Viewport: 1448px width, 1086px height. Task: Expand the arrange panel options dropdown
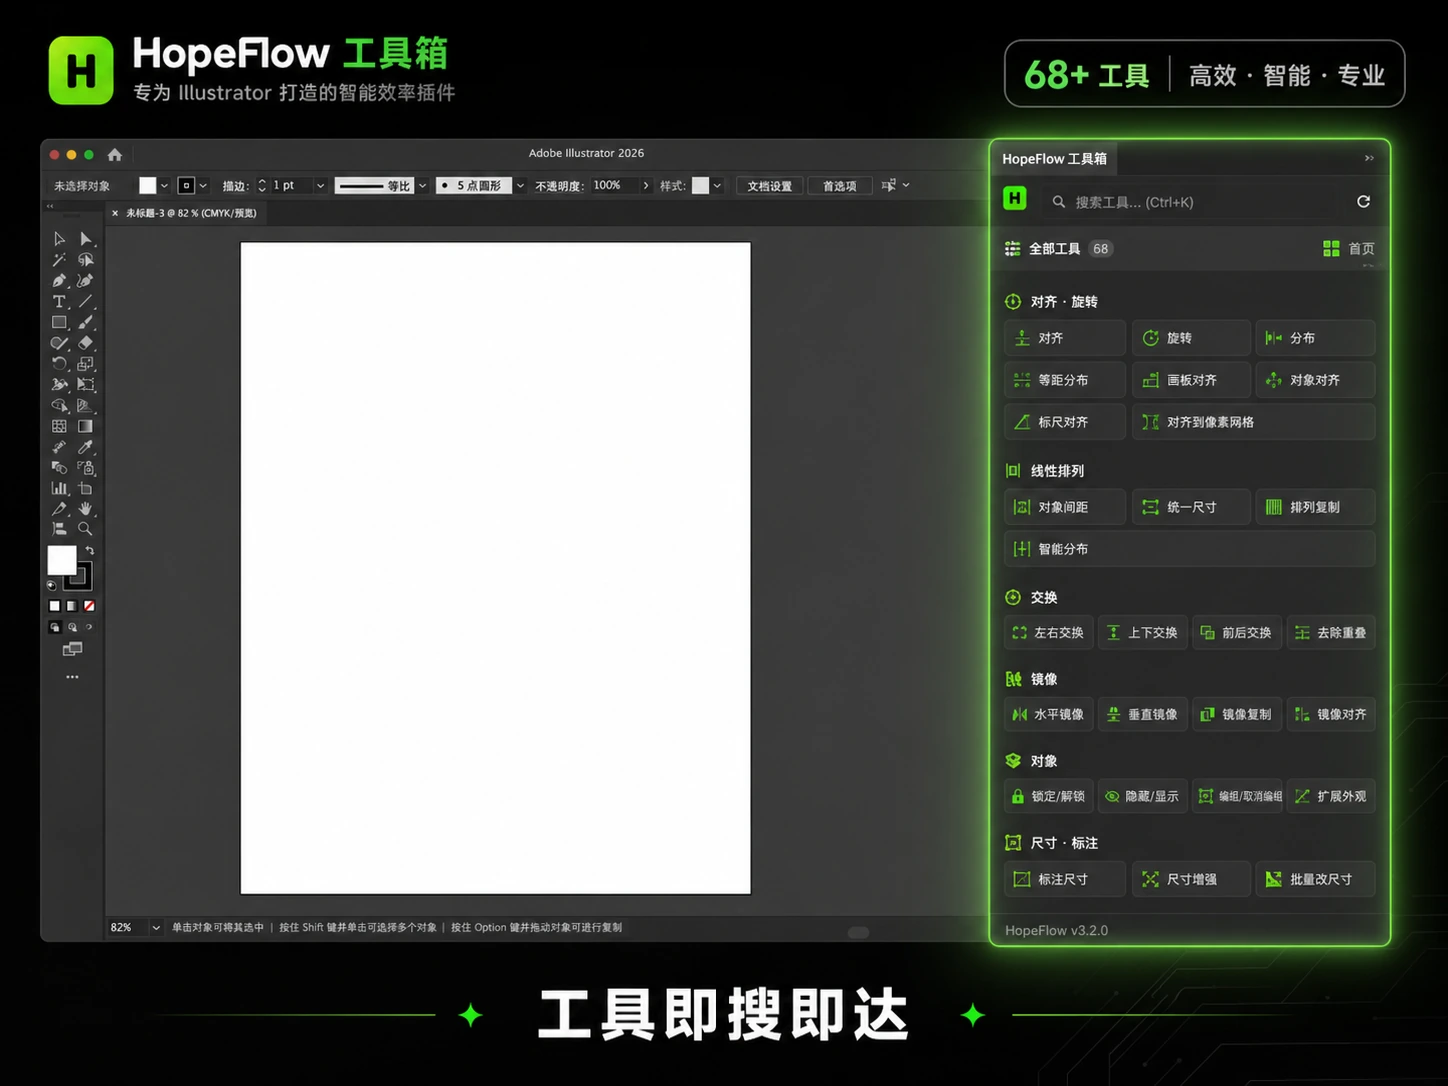coord(906,185)
